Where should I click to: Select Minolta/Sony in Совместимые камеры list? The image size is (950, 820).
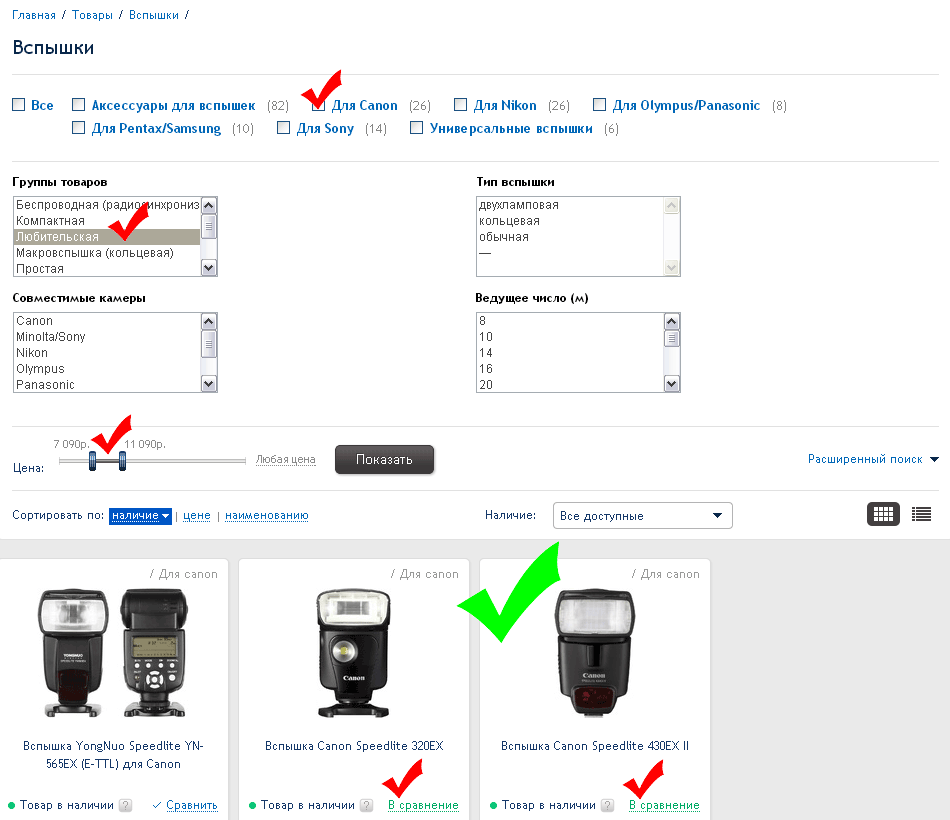click(x=107, y=336)
